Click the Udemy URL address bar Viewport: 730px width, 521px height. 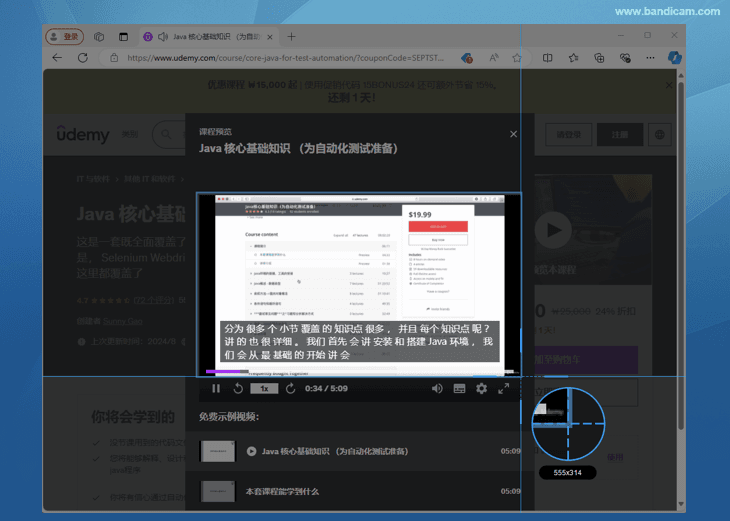pos(285,58)
